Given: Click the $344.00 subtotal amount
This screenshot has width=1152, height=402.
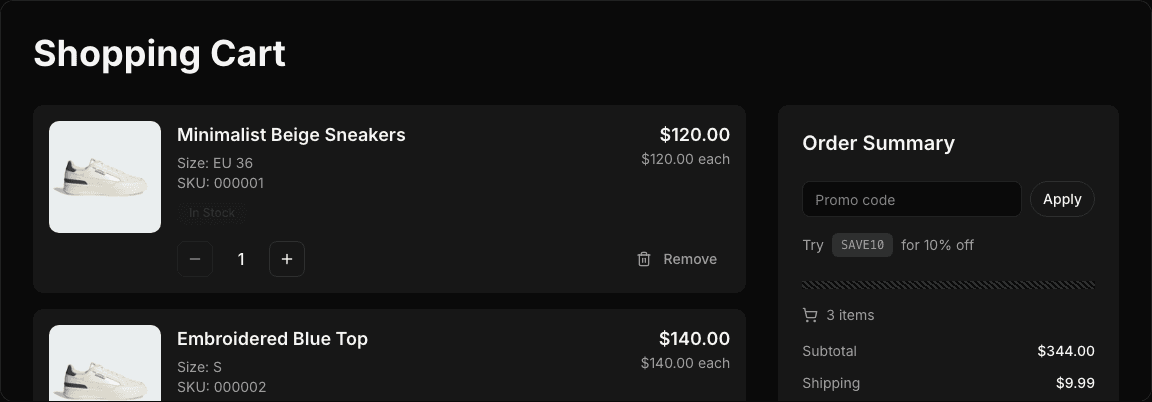Looking at the screenshot, I should (x=1066, y=351).
